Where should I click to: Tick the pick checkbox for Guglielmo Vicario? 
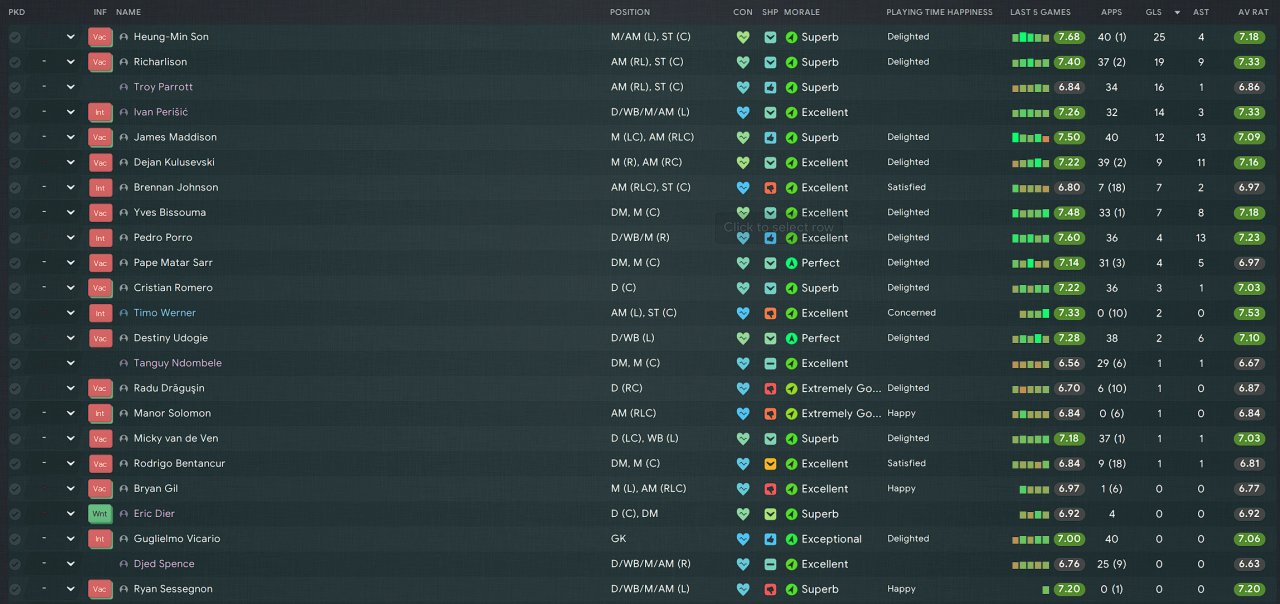pyautogui.click(x=15, y=539)
